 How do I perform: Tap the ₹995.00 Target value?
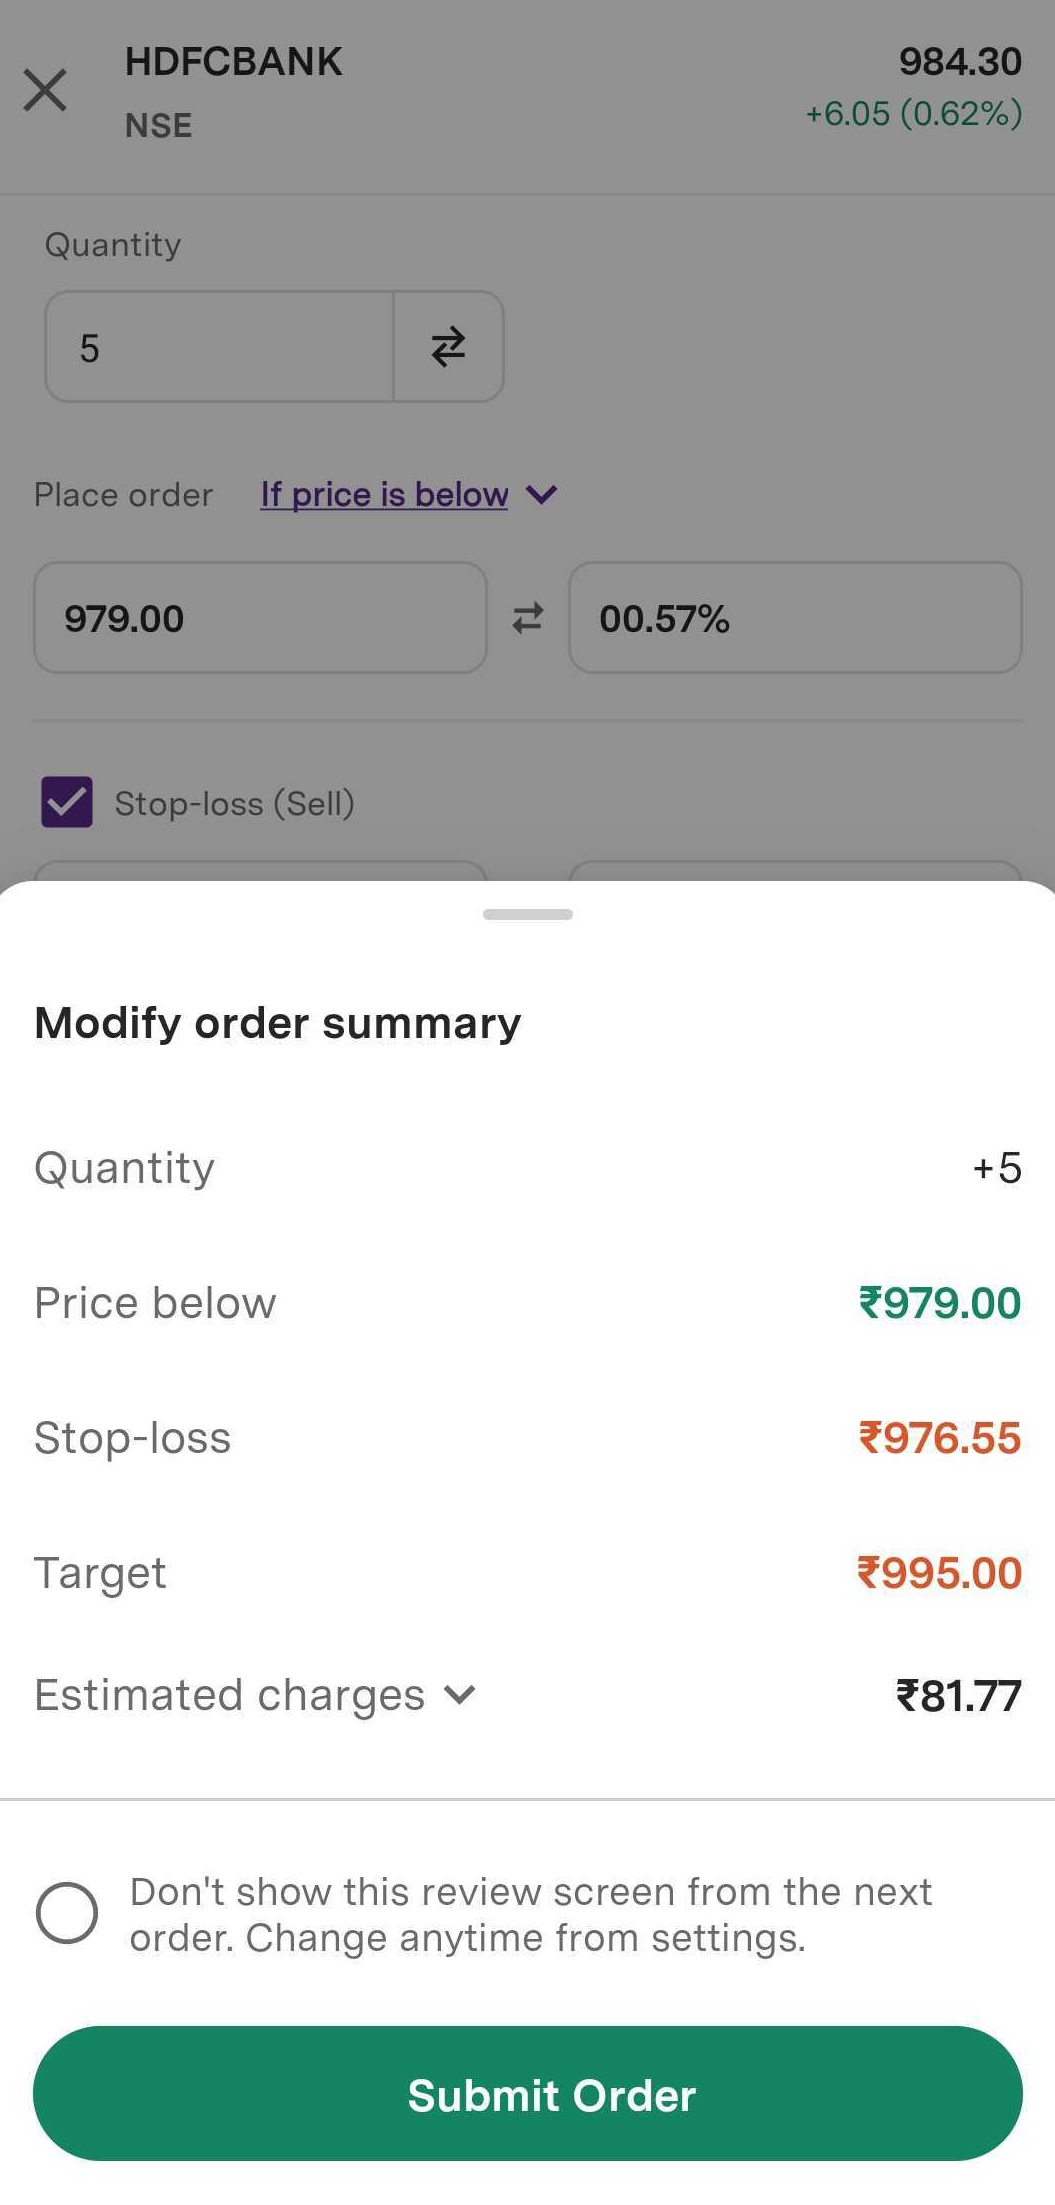(939, 1573)
